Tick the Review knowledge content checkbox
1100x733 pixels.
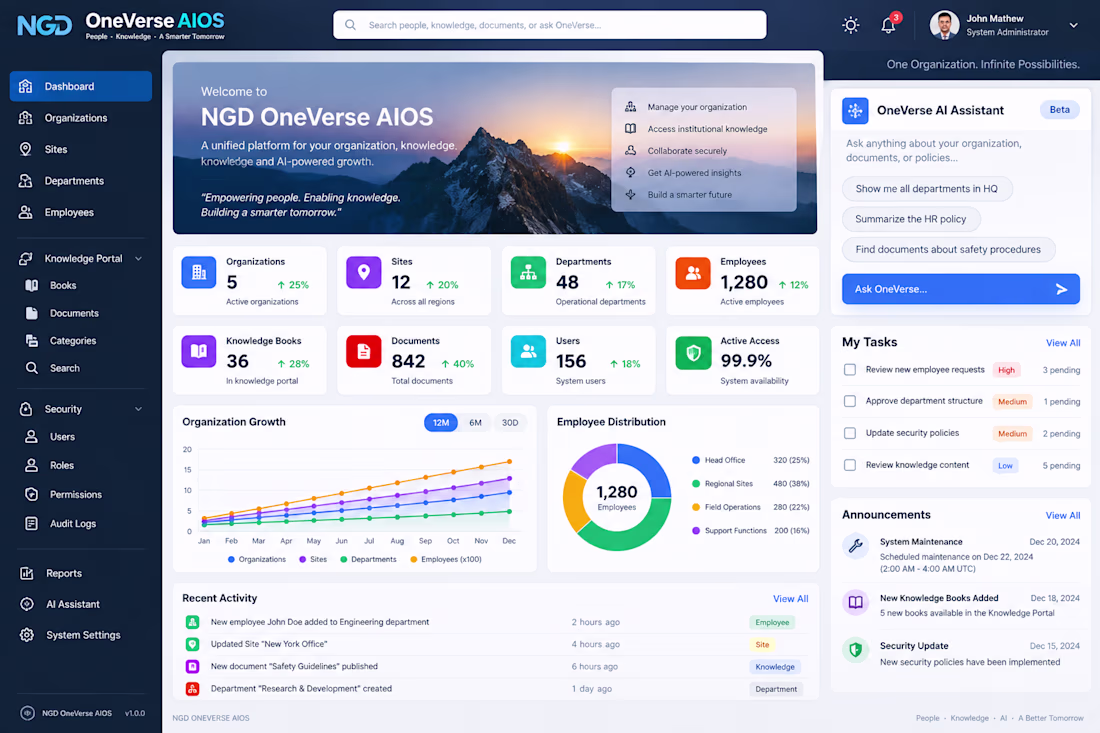coord(850,465)
